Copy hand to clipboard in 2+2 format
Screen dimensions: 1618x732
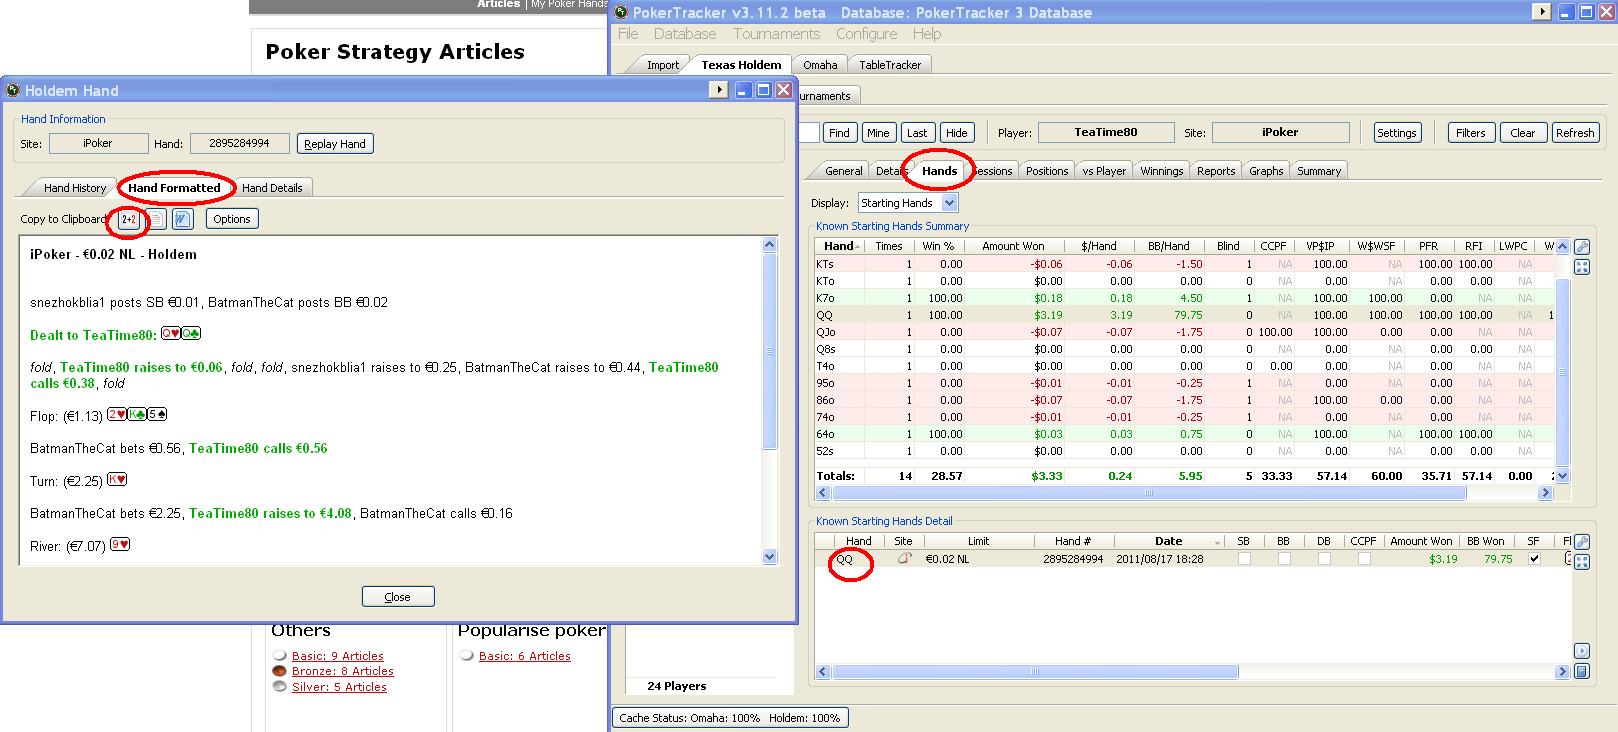pos(129,219)
